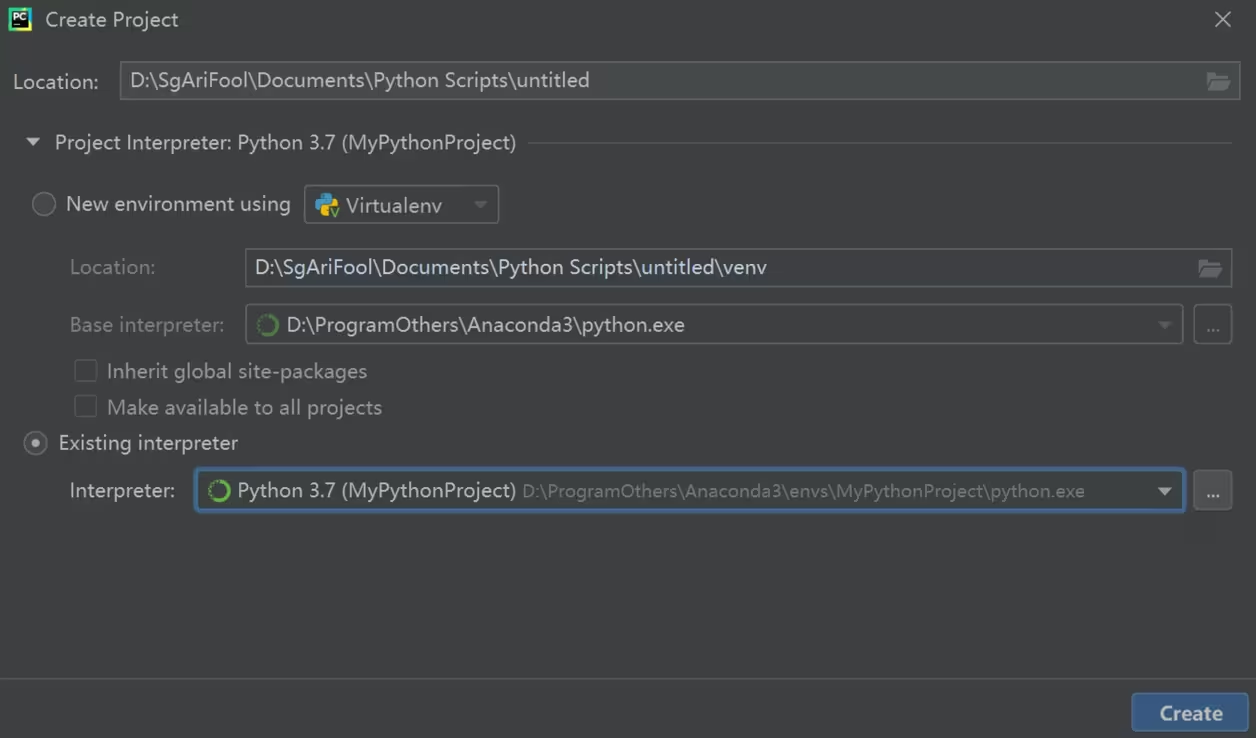
Task: Open the Virtualenv environment type dropdown
Action: click(401, 205)
